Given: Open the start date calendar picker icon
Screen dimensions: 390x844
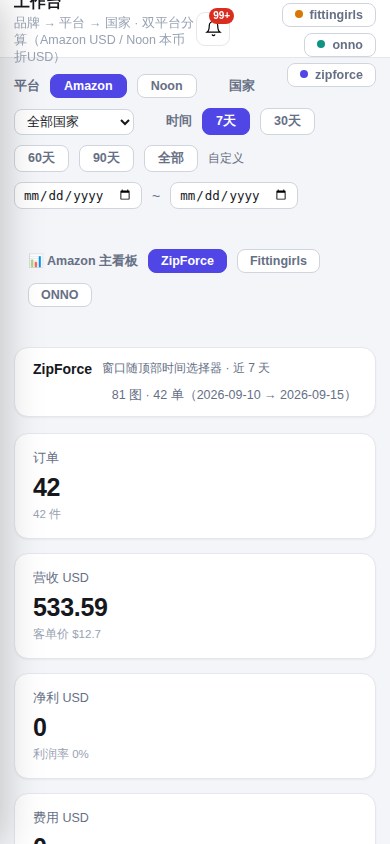Looking at the screenshot, I should coord(125,195).
